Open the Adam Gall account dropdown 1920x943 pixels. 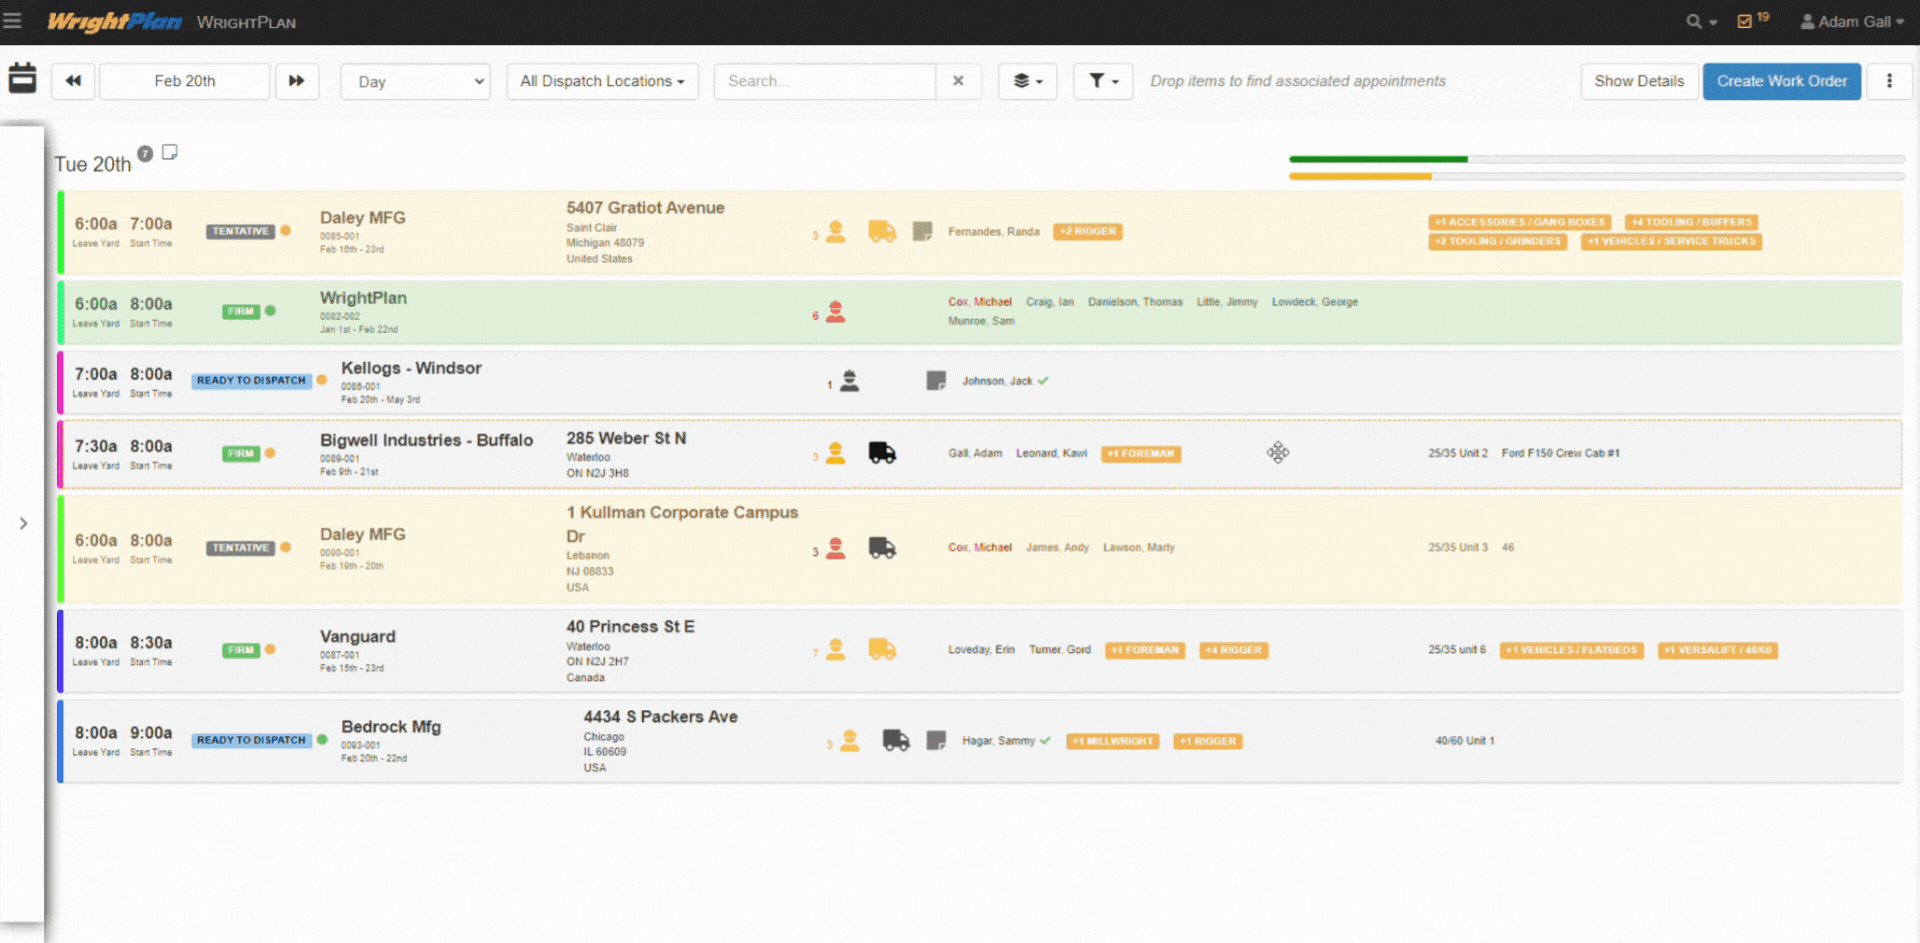pyautogui.click(x=1853, y=20)
